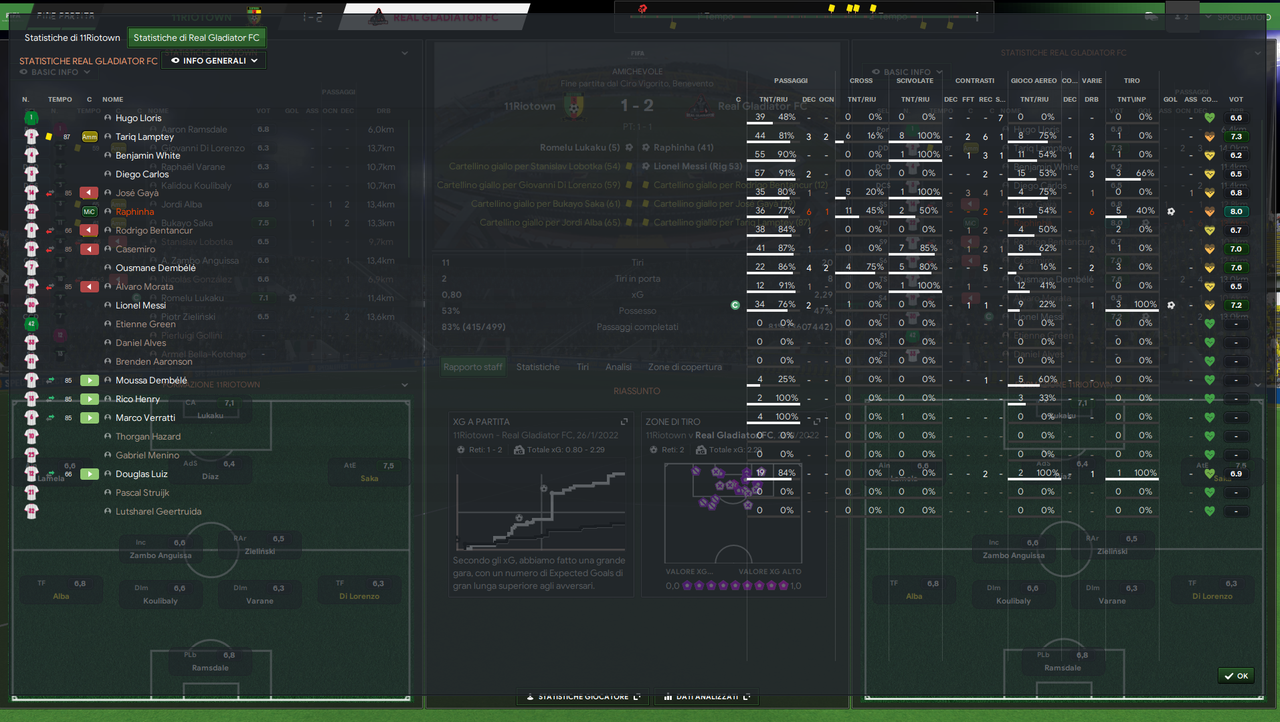Open the player info icon beside Thorgan Hazard
Viewport: 1280px width, 722px height.
pyautogui.click(x=107, y=437)
